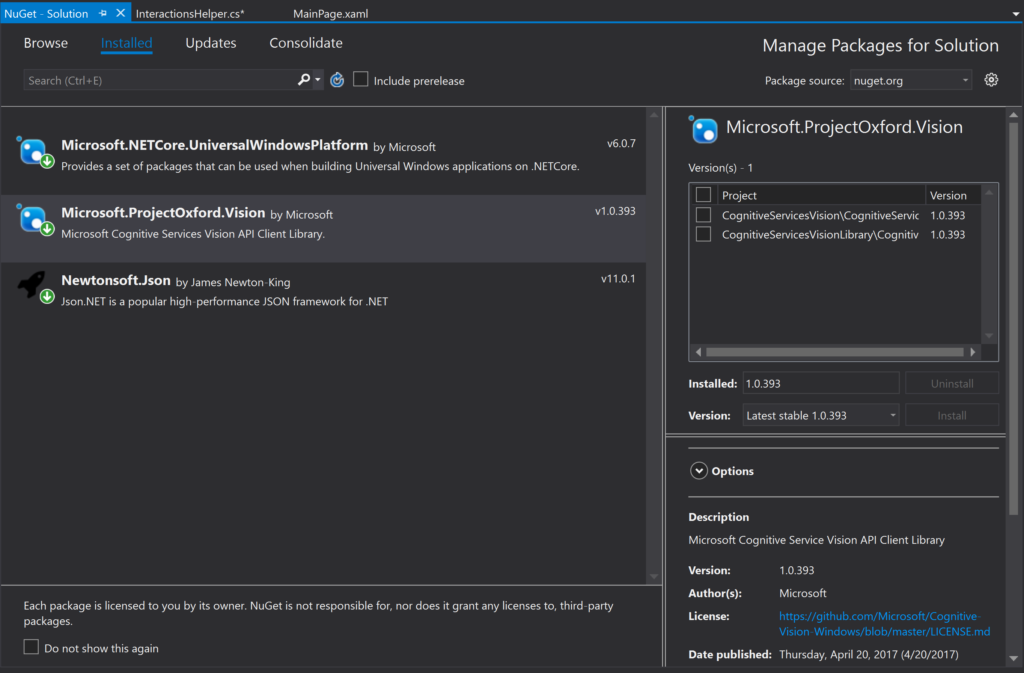1024x673 pixels.
Task: Click details pane scroll up arrow
Action: coord(1014,115)
